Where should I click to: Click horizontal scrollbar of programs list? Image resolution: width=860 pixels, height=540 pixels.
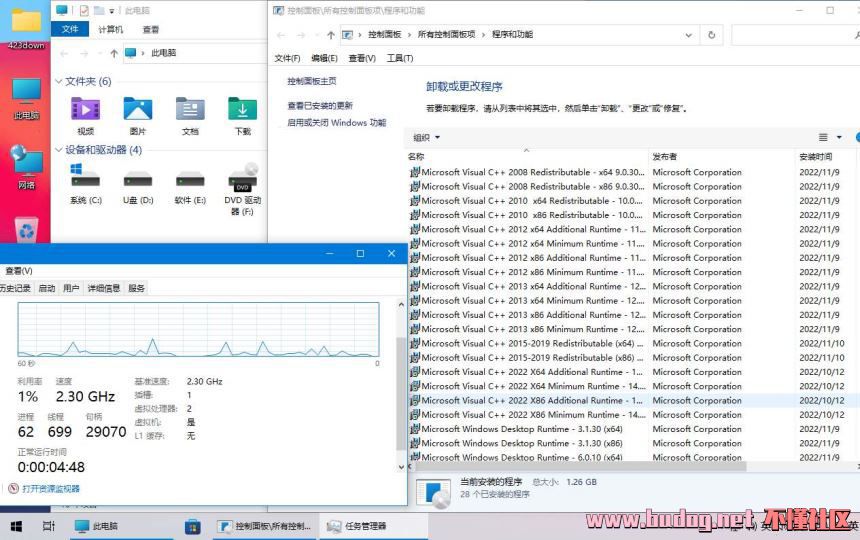point(581,467)
